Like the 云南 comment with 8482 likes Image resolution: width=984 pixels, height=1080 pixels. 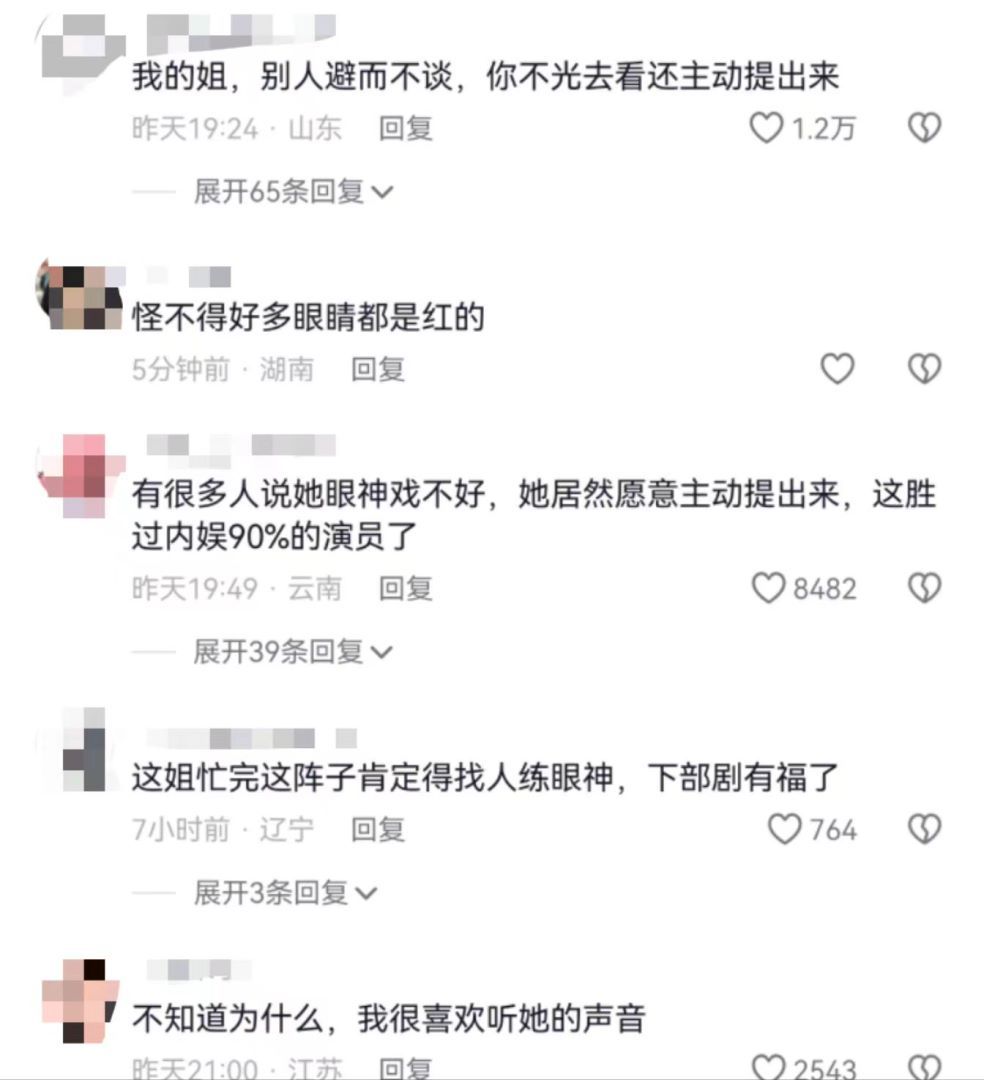(x=768, y=588)
